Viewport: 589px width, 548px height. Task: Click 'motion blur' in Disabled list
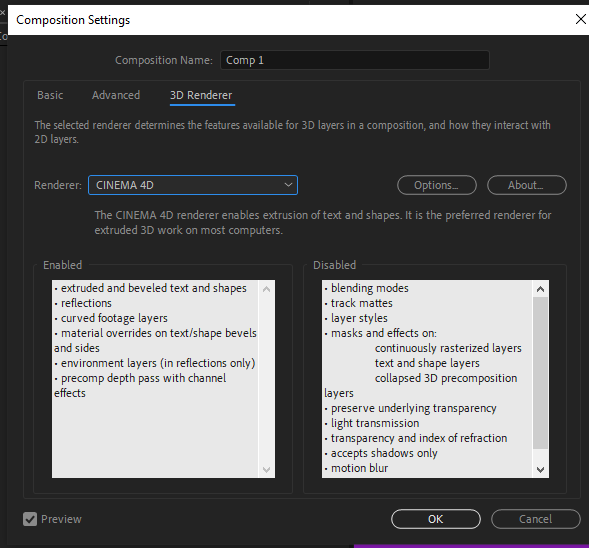pyautogui.click(x=359, y=468)
